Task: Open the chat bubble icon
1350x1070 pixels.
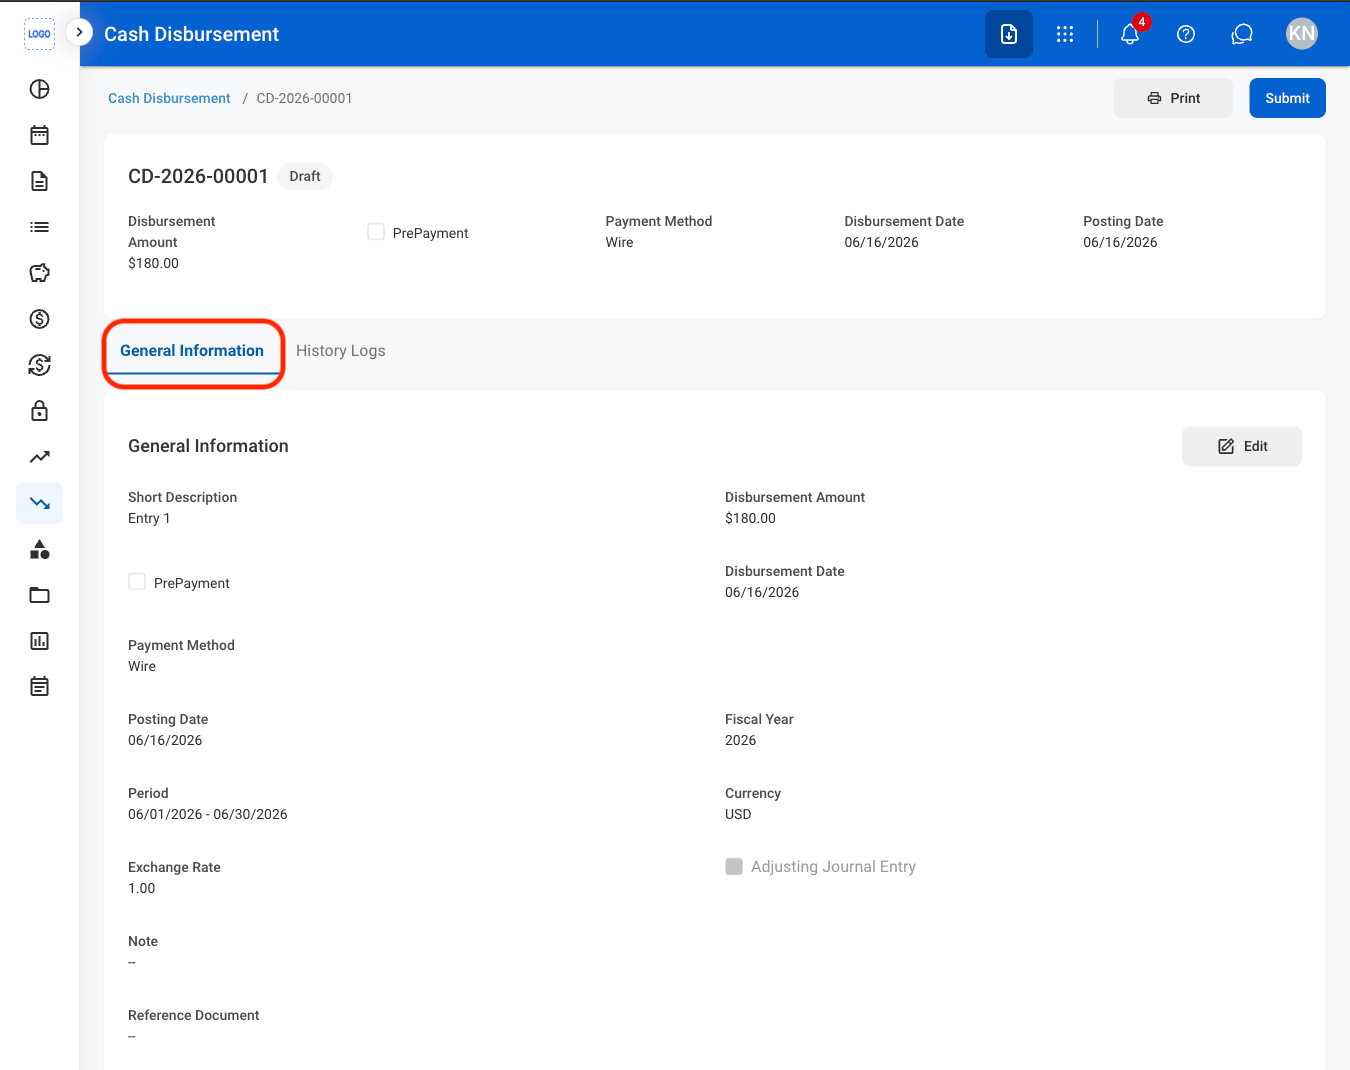Action: point(1242,34)
